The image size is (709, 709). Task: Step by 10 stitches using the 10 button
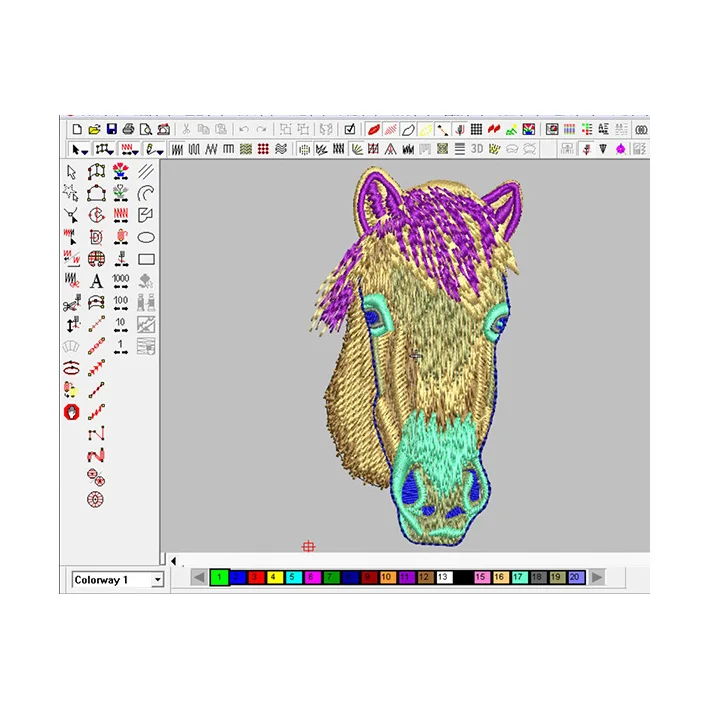(121, 325)
